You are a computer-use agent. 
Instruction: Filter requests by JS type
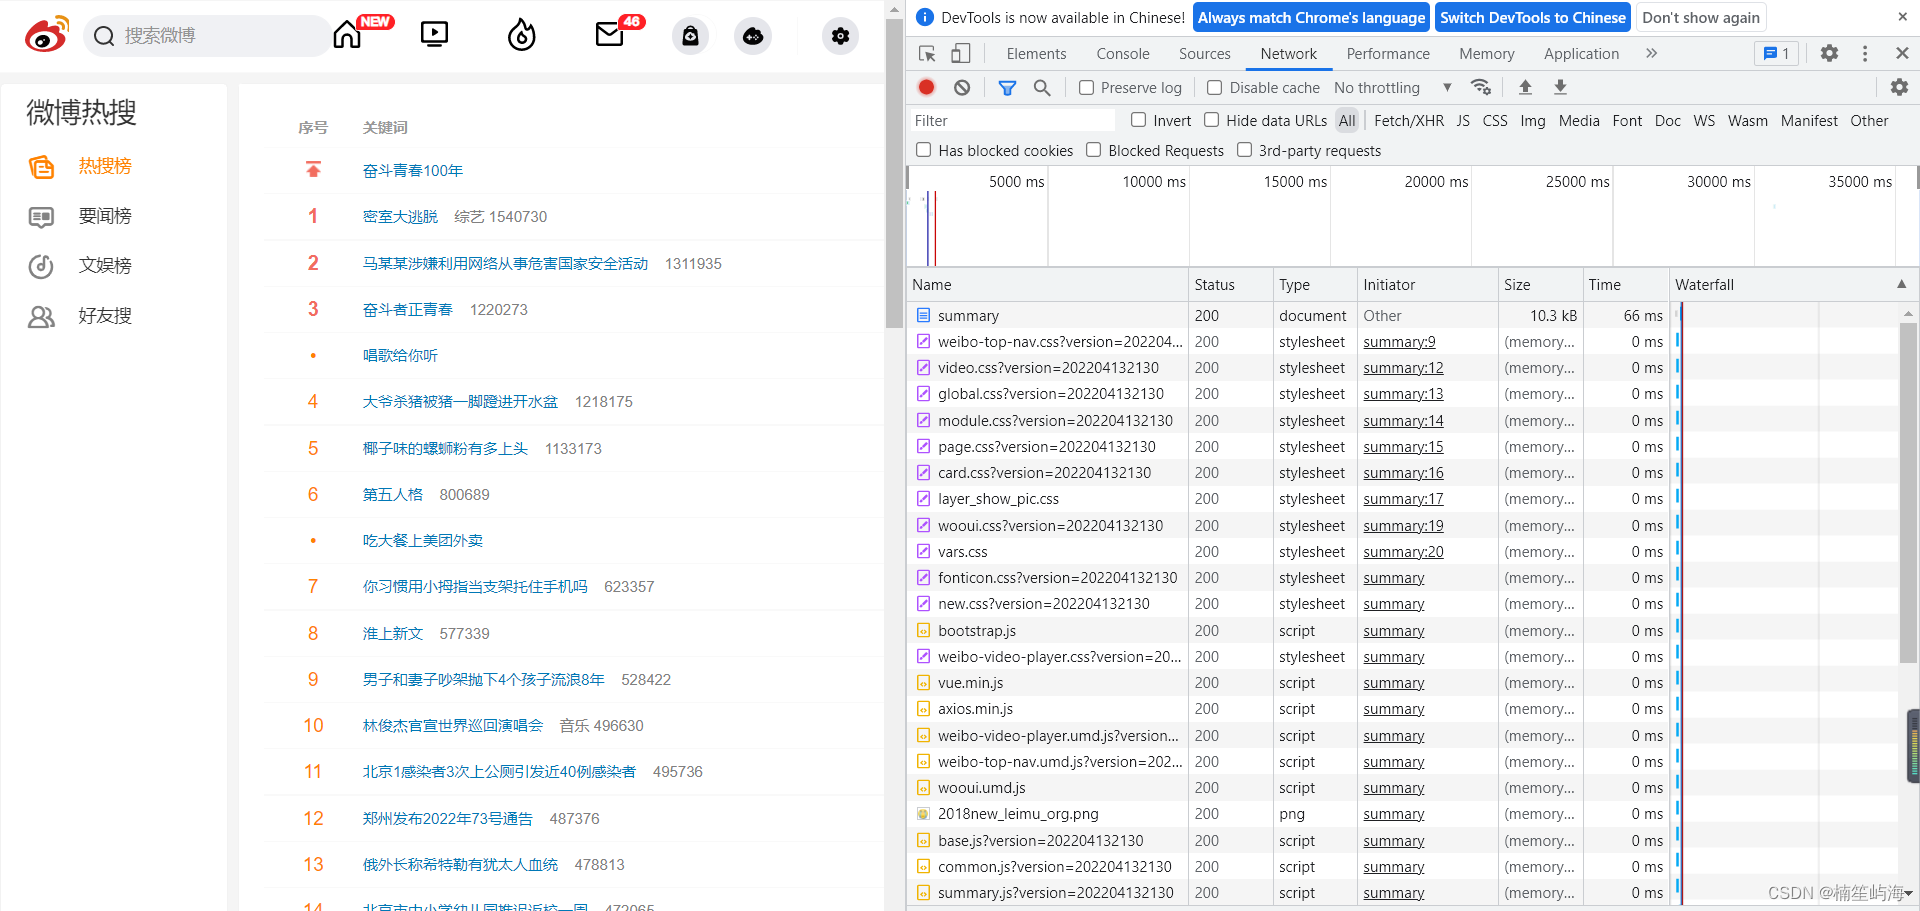[1463, 121]
